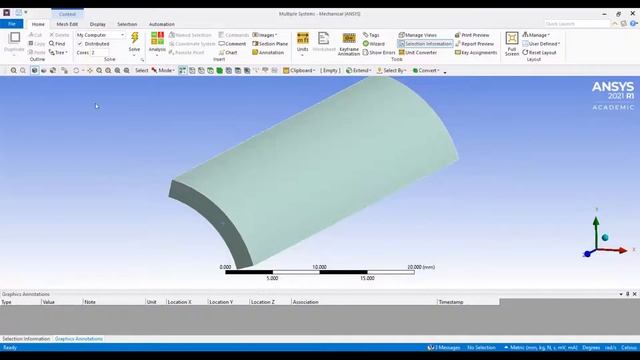Screen dimensions: 640x360
Task: Click Reset Layout
Action: point(539,53)
